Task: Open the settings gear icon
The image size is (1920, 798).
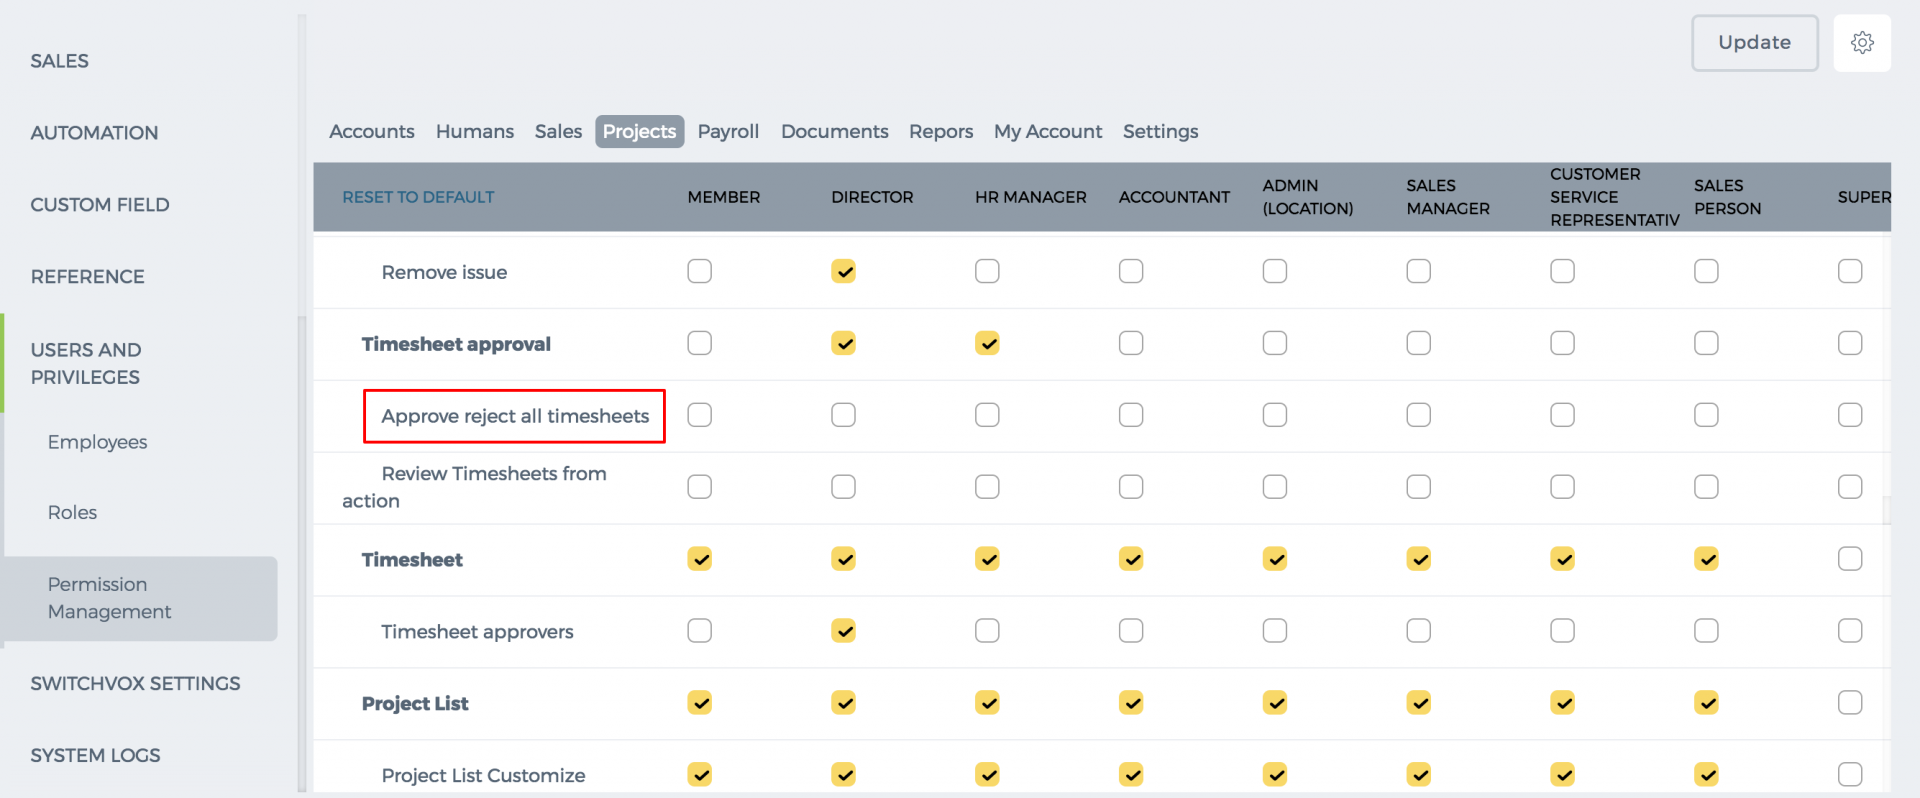Action: [x=1861, y=43]
